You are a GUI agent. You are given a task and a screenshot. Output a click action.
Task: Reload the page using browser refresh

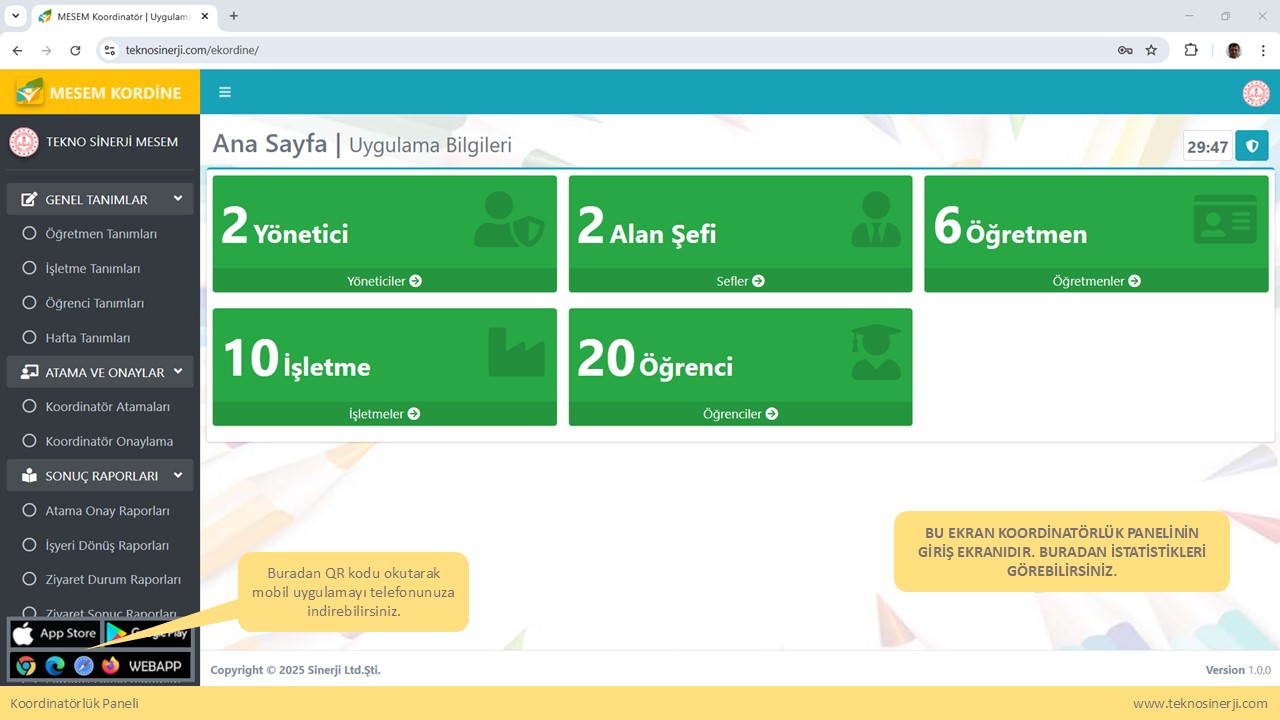[x=75, y=50]
